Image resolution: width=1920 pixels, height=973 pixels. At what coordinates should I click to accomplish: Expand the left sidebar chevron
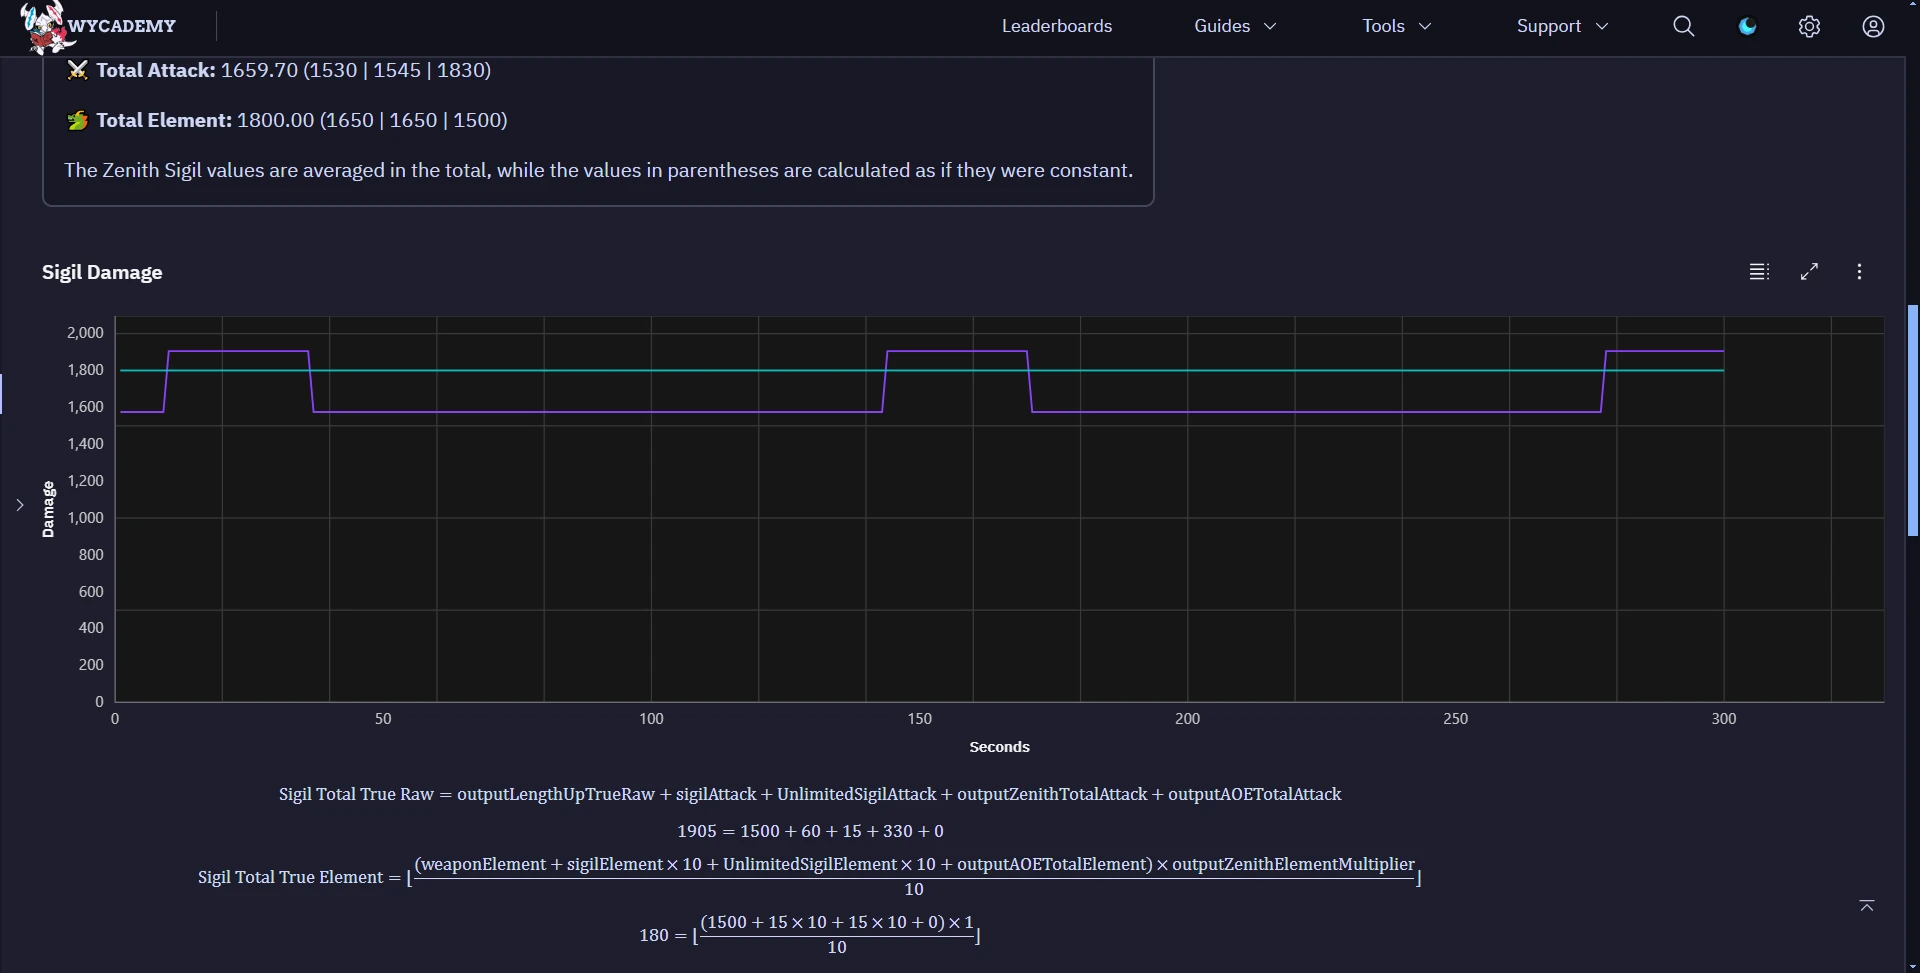coord(19,505)
